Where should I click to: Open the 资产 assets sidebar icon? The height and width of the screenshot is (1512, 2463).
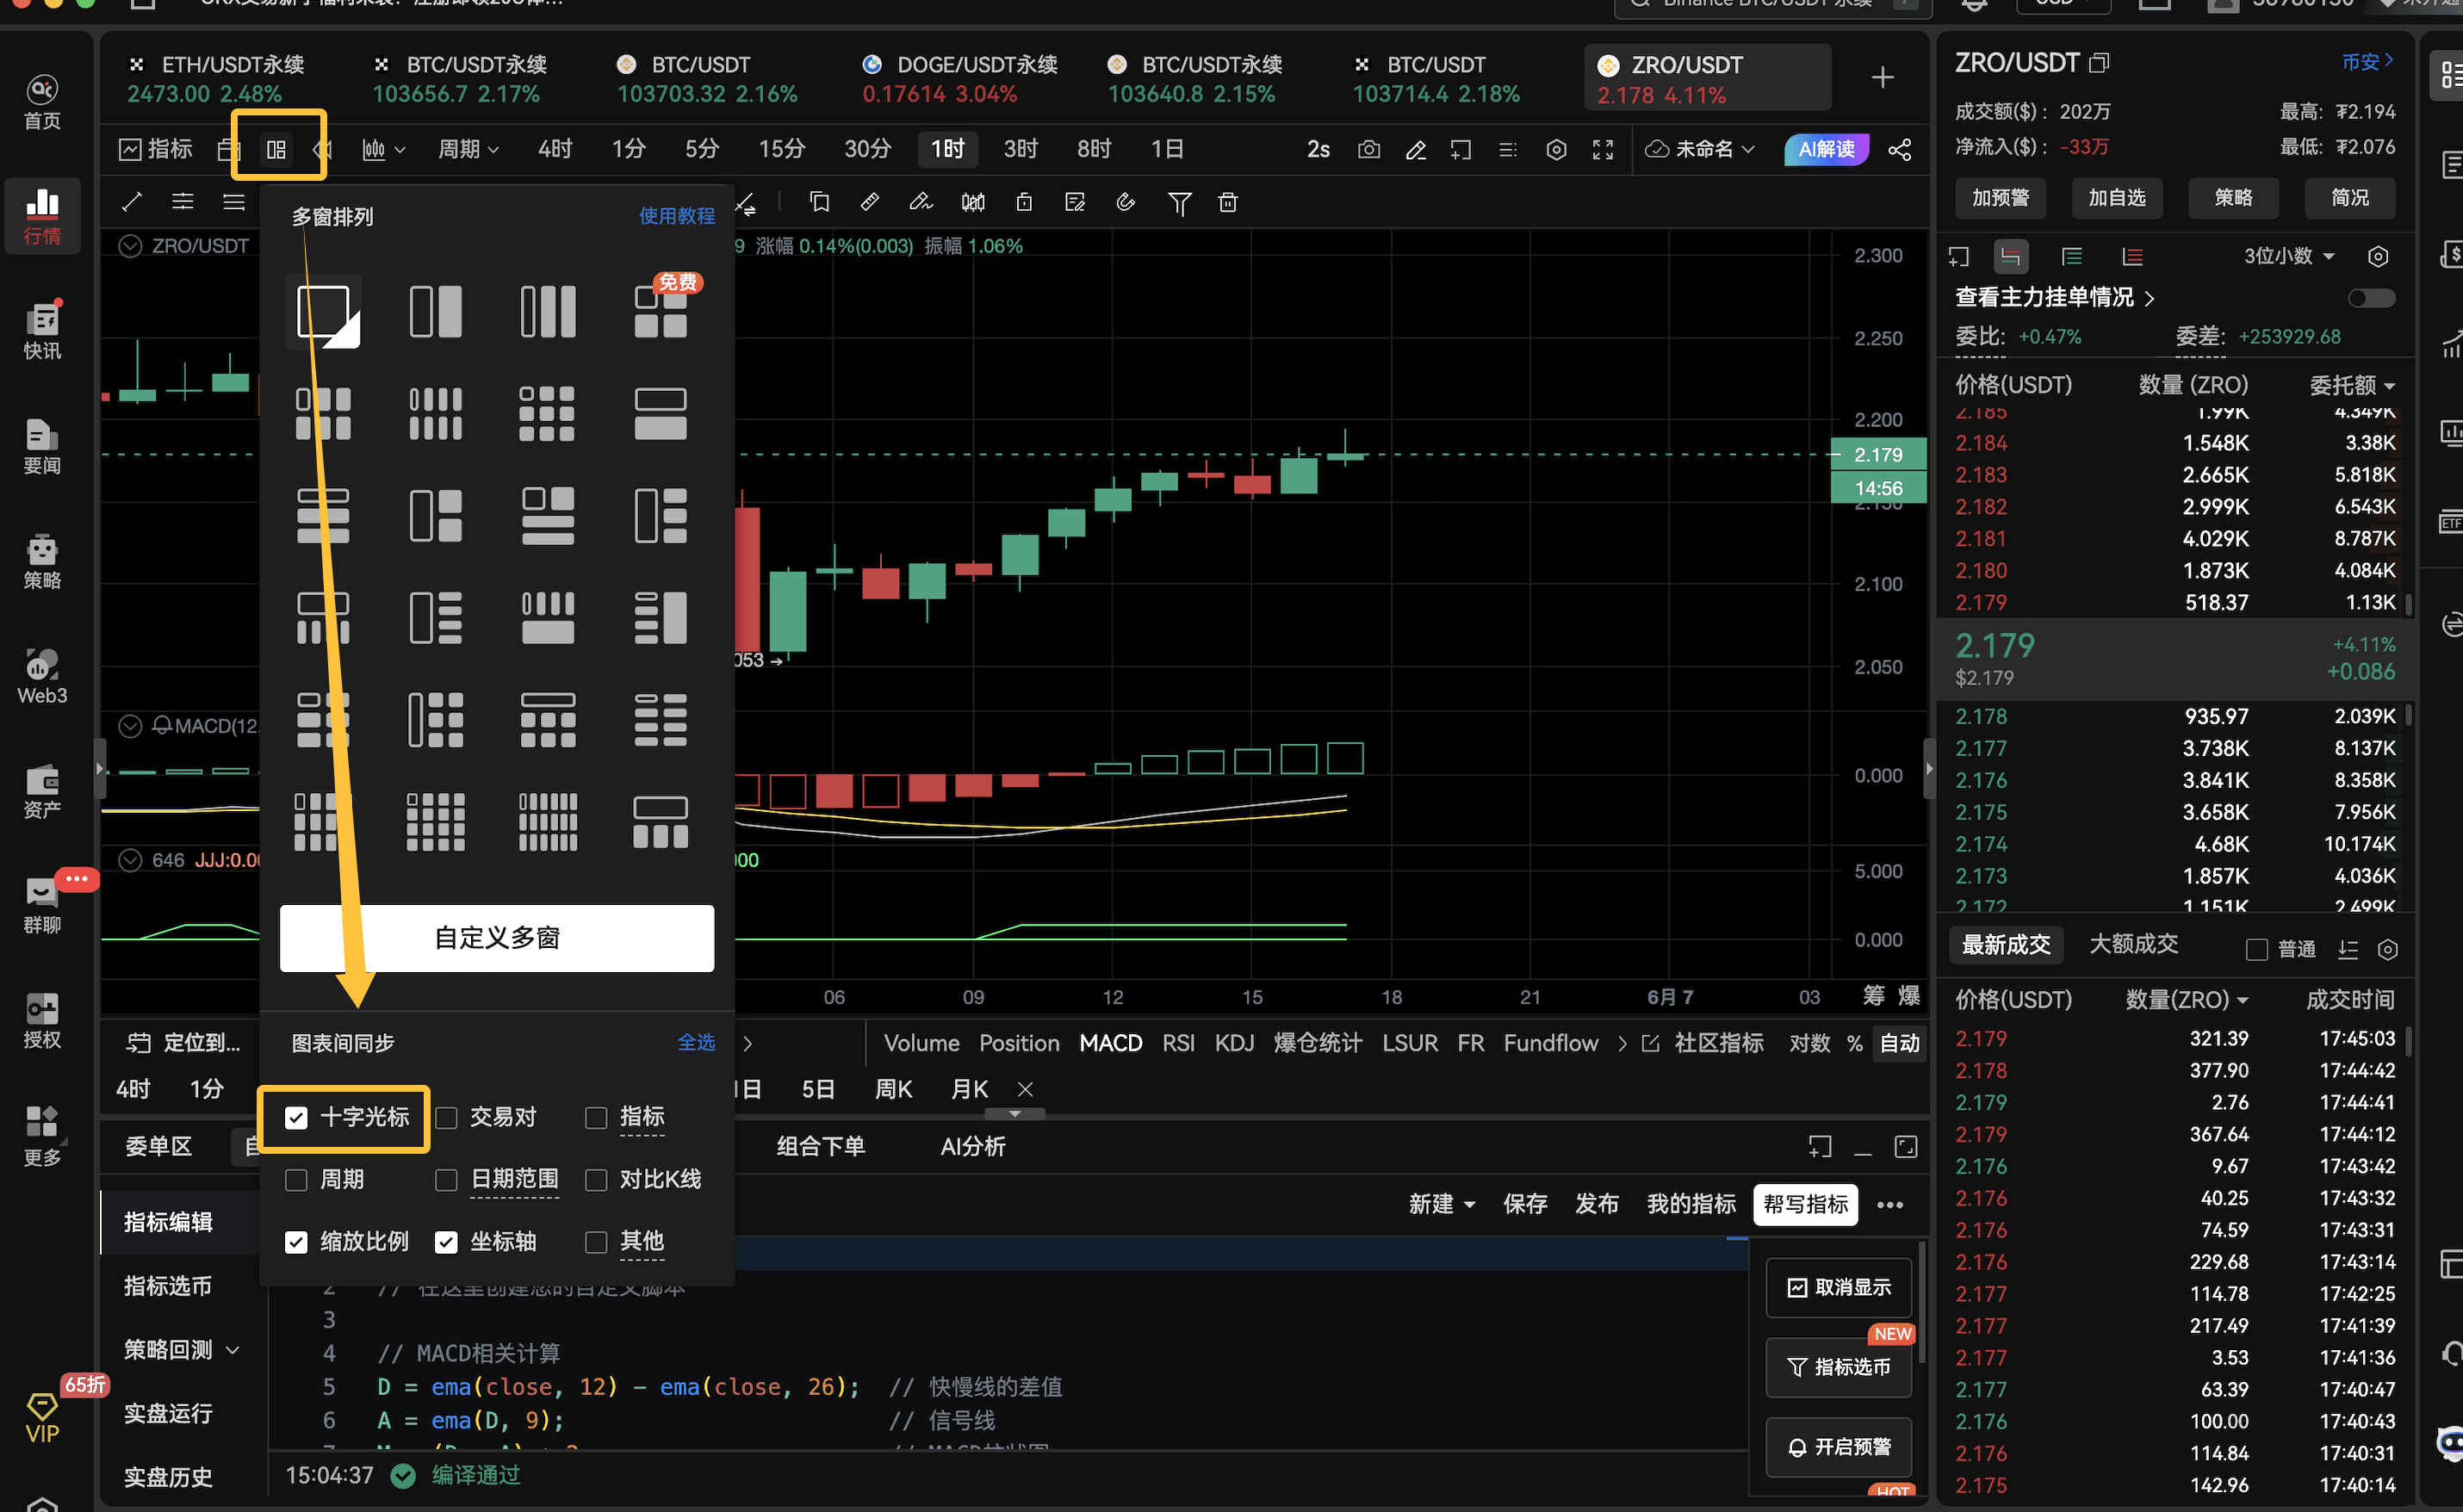[42, 791]
